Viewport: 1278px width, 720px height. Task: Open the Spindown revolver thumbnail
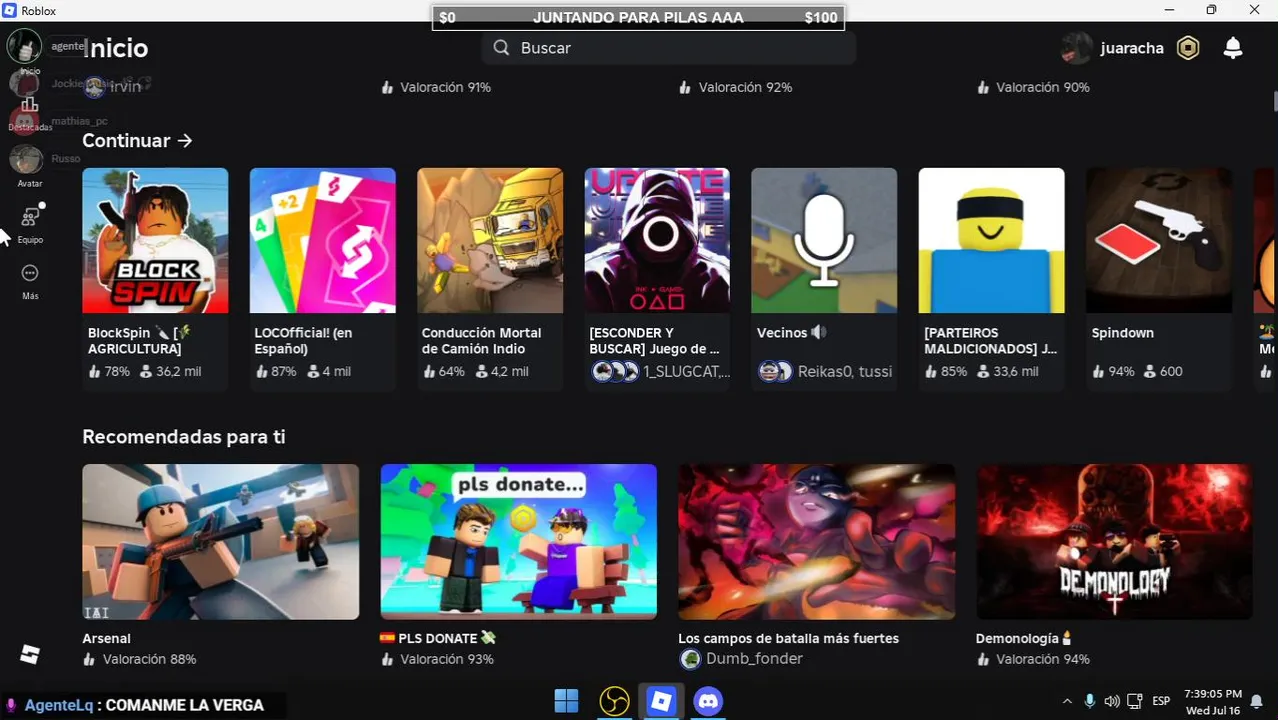click(1159, 240)
